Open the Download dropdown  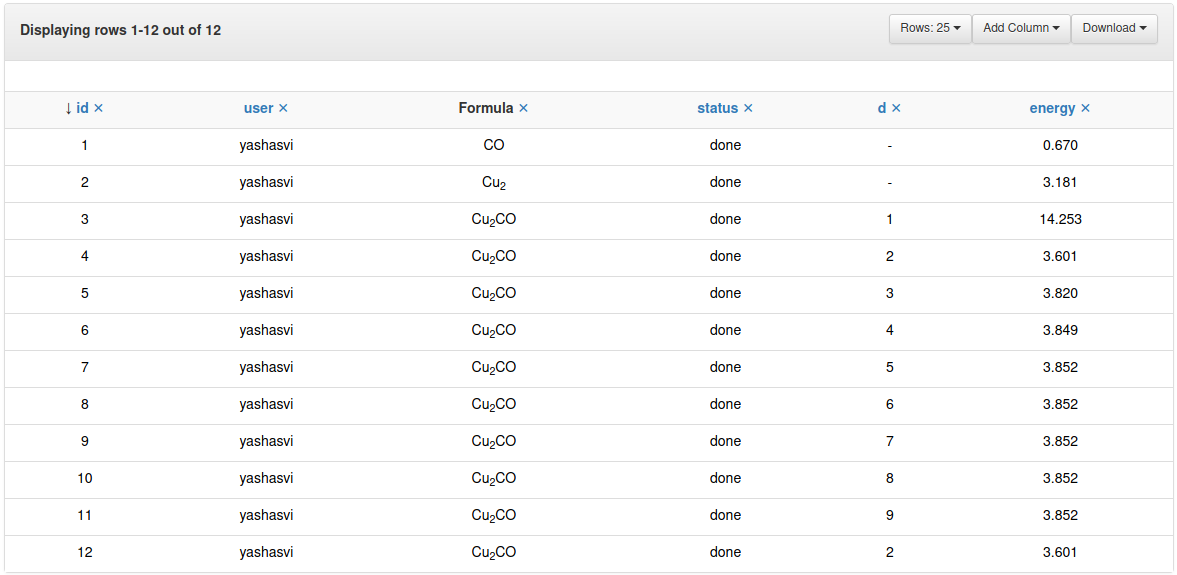(1114, 28)
